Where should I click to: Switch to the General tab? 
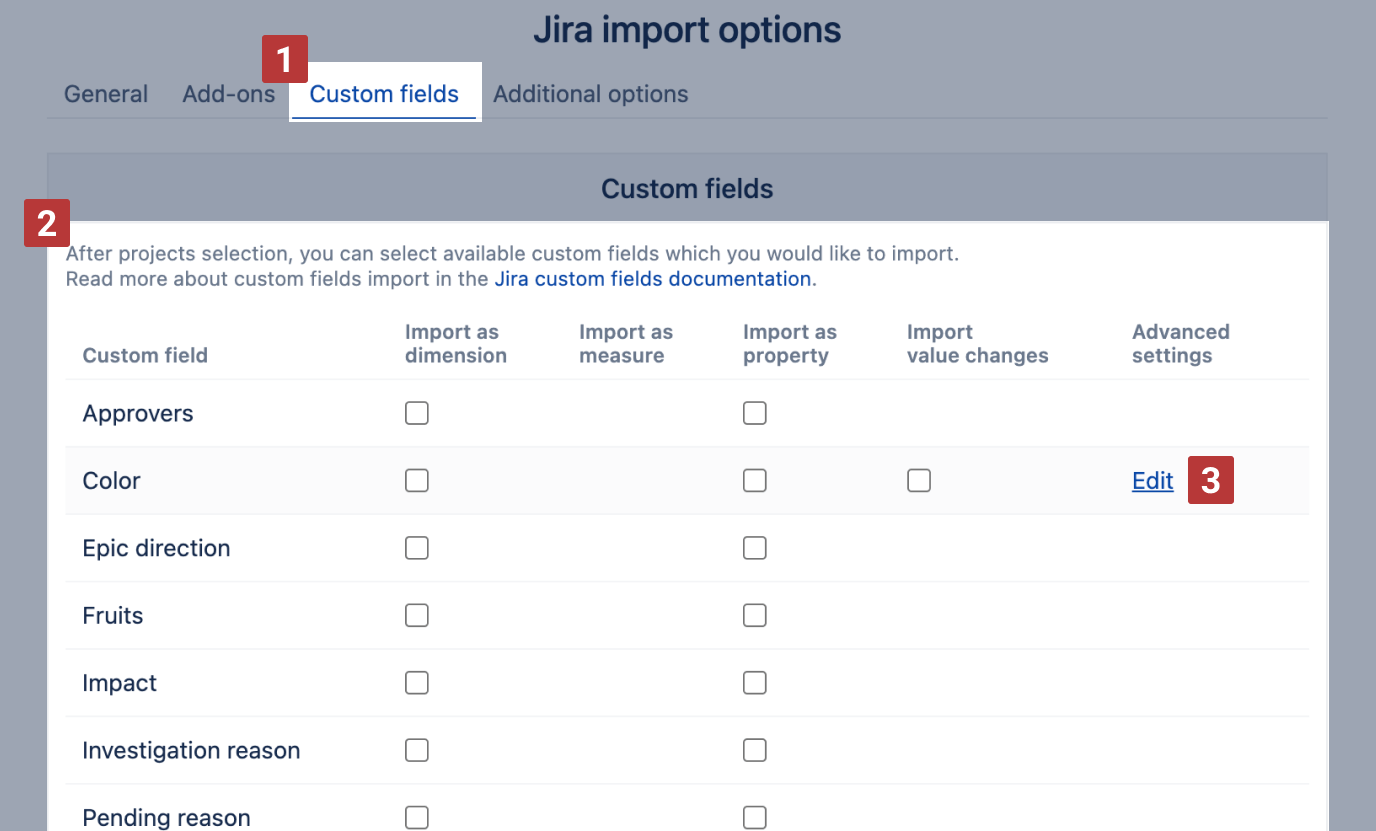[x=106, y=94]
